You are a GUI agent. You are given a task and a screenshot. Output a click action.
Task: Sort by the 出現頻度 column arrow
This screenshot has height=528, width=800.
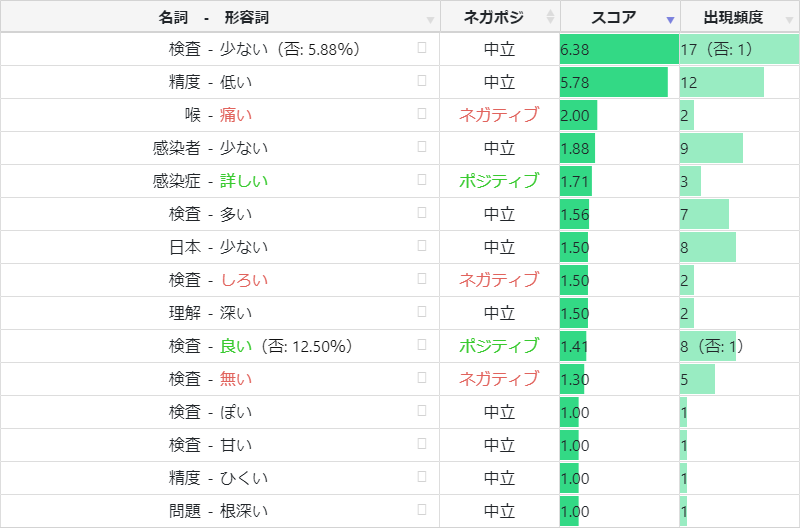click(789, 18)
